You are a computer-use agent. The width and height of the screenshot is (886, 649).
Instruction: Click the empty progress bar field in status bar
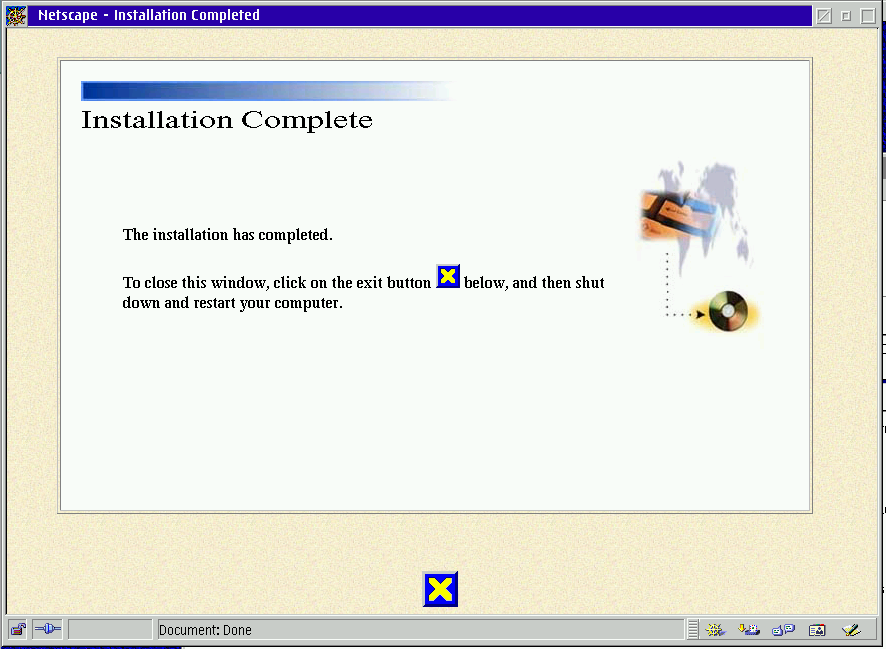[x=110, y=629]
